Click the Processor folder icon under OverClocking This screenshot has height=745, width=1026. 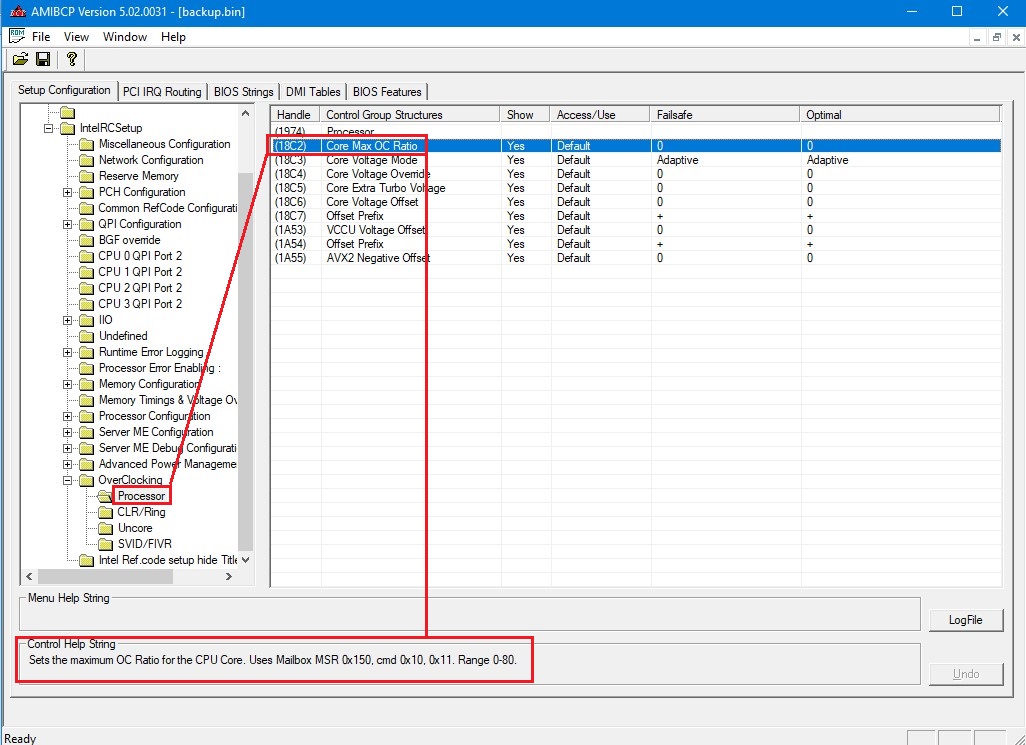click(105, 496)
